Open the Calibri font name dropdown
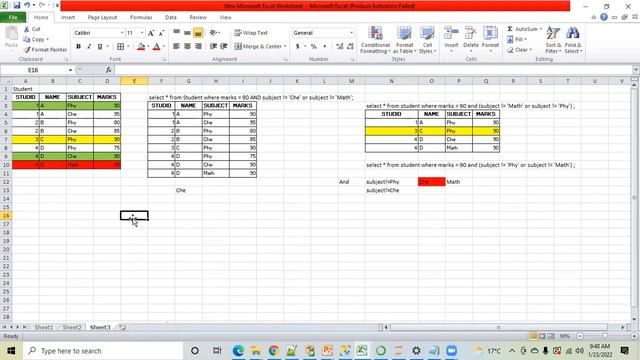Screen dimensions: 640x360 click(x=122, y=33)
